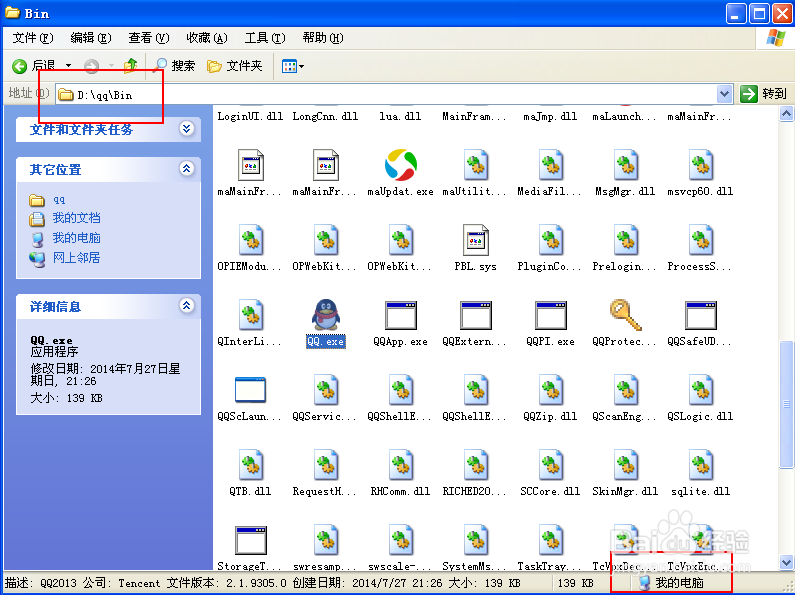Select the QQSafeUD file icon
This screenshot has width=795, height=595.
(x=701, y=315)
